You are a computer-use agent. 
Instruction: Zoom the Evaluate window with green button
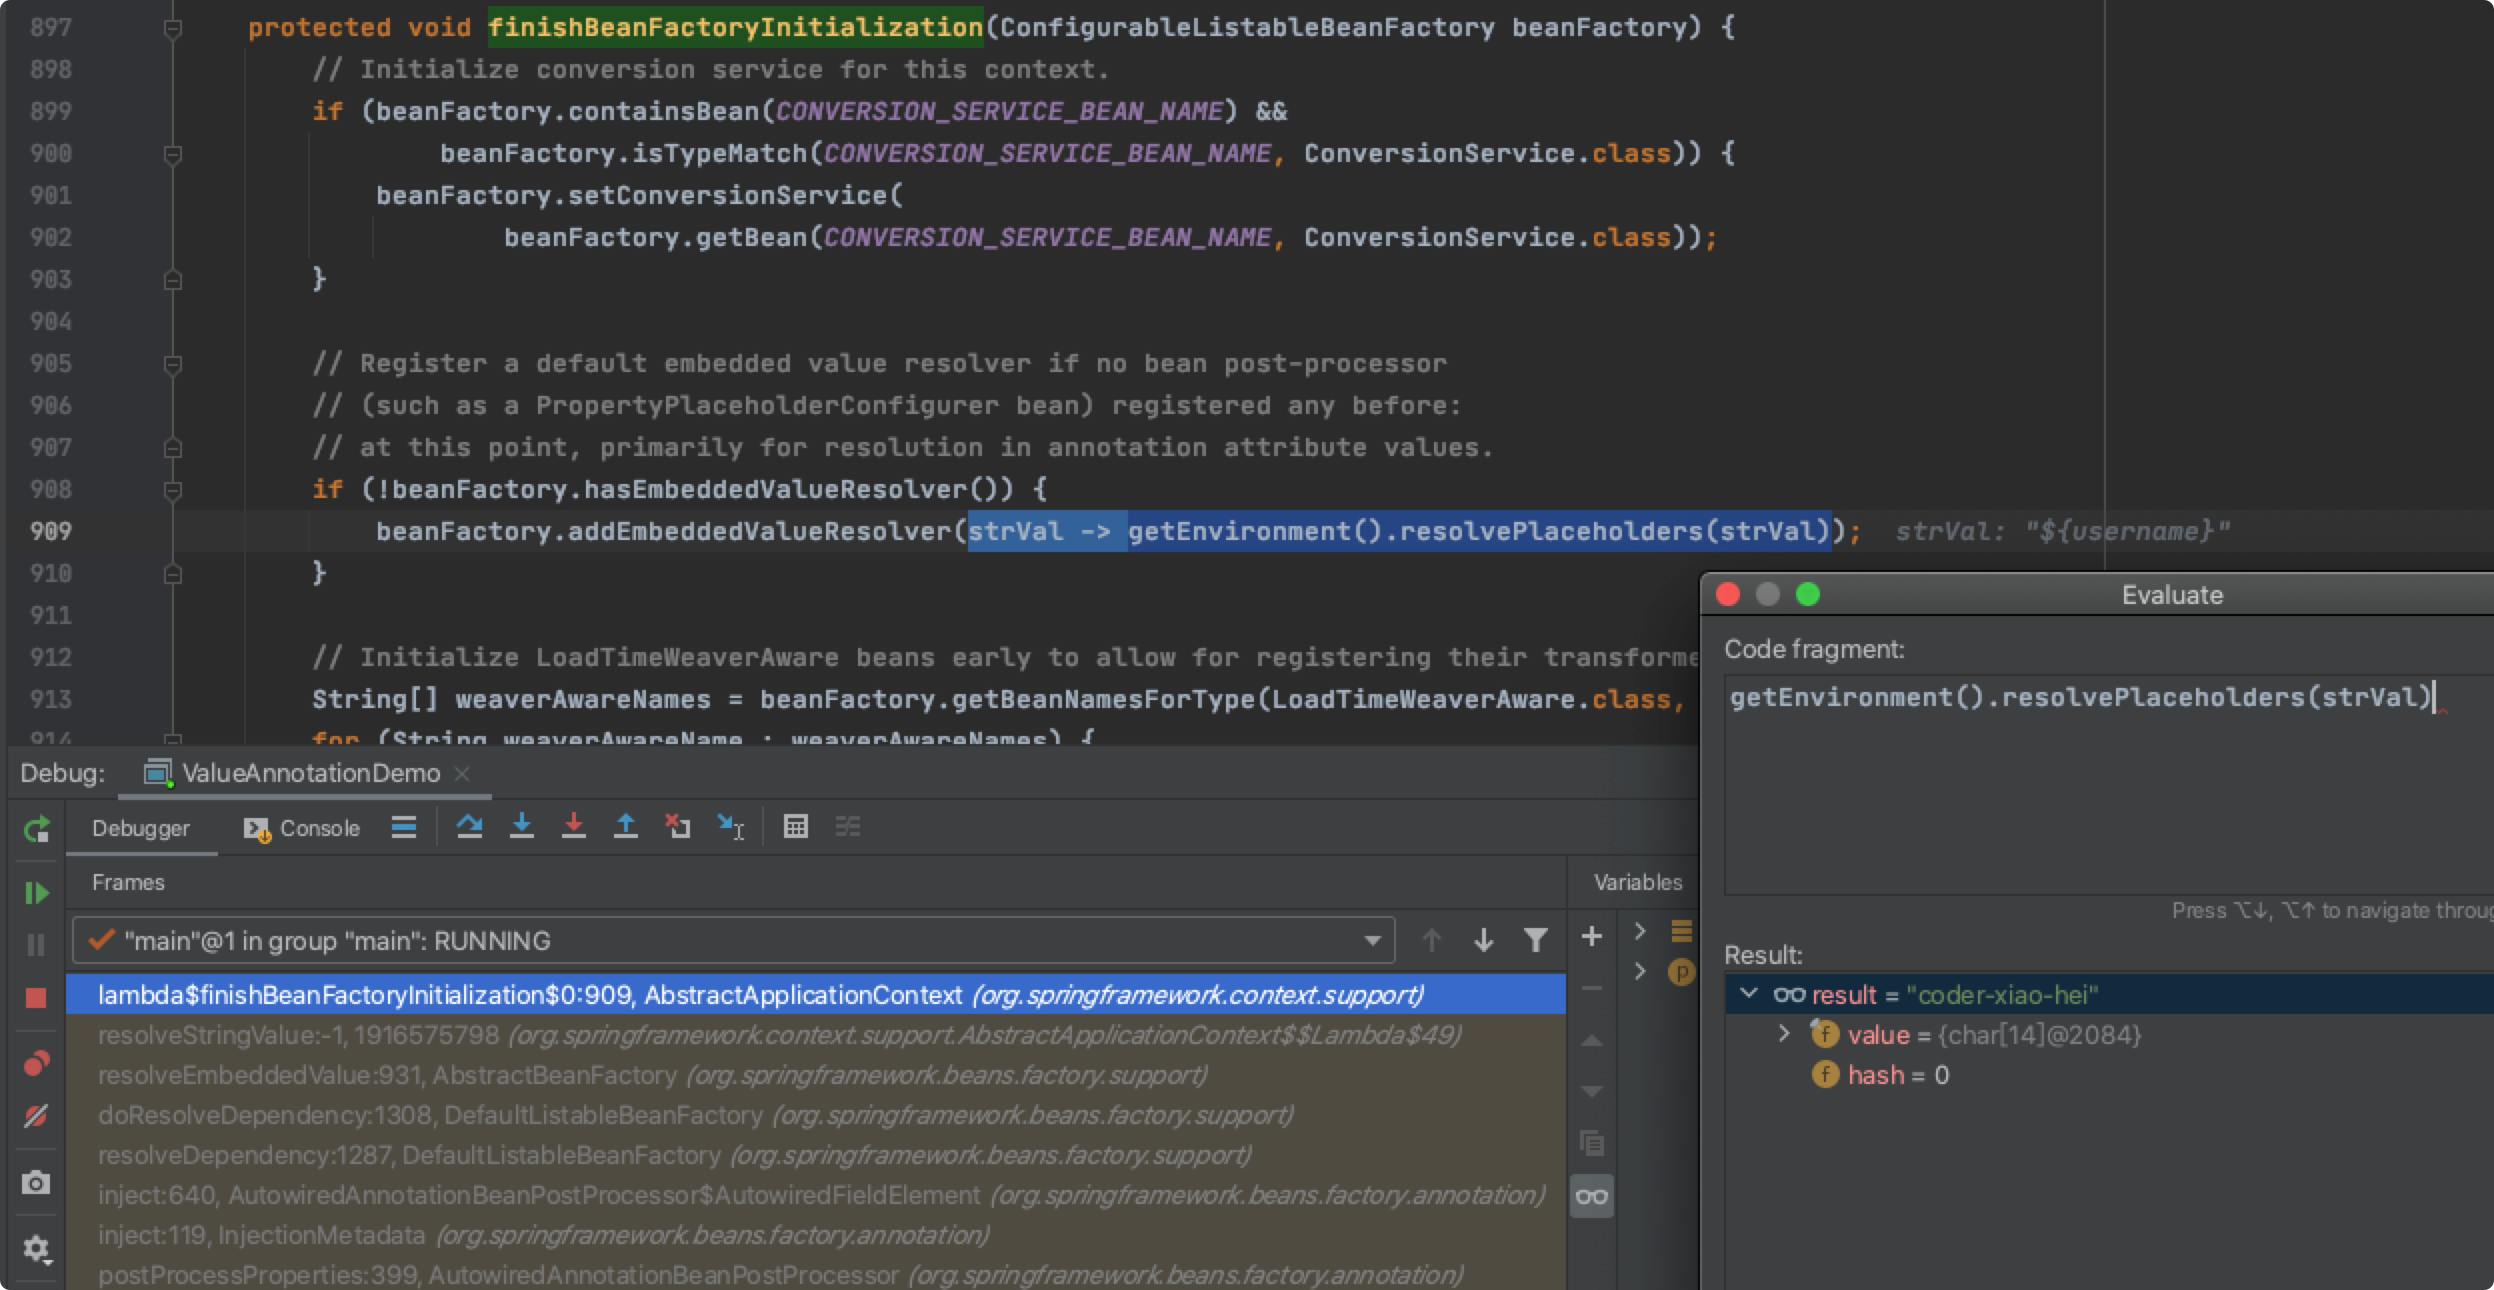pyautogui.click(x=1808, y=595)
